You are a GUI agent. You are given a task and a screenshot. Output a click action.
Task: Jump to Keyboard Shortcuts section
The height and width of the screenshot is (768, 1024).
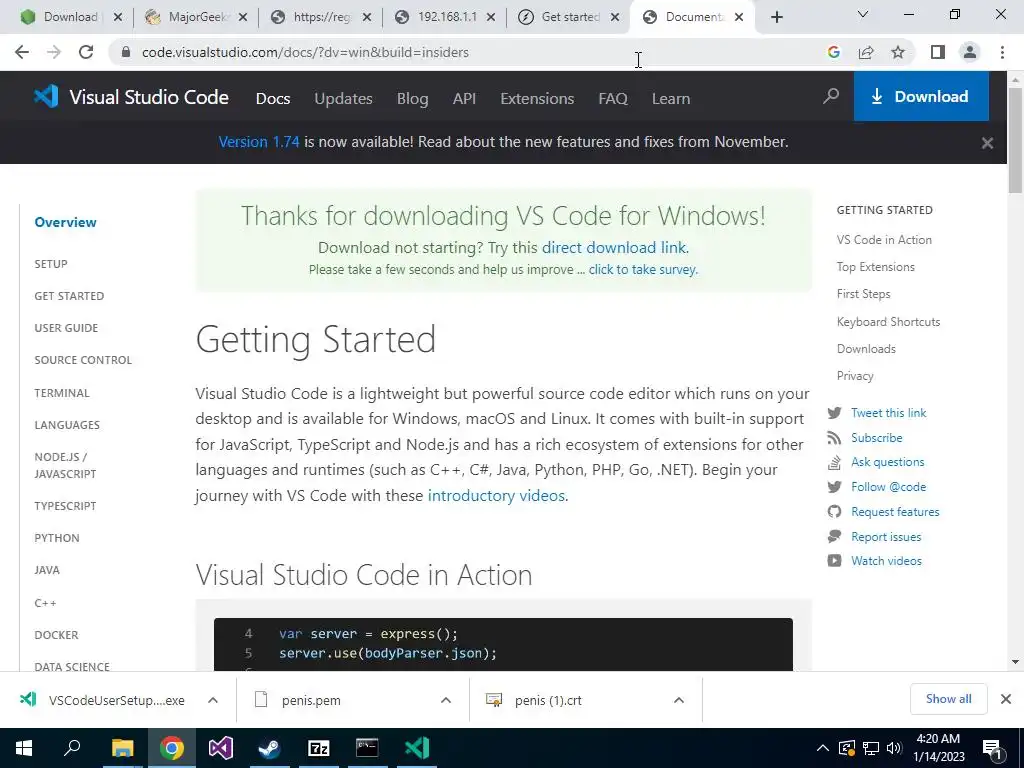tap(888, 321)
